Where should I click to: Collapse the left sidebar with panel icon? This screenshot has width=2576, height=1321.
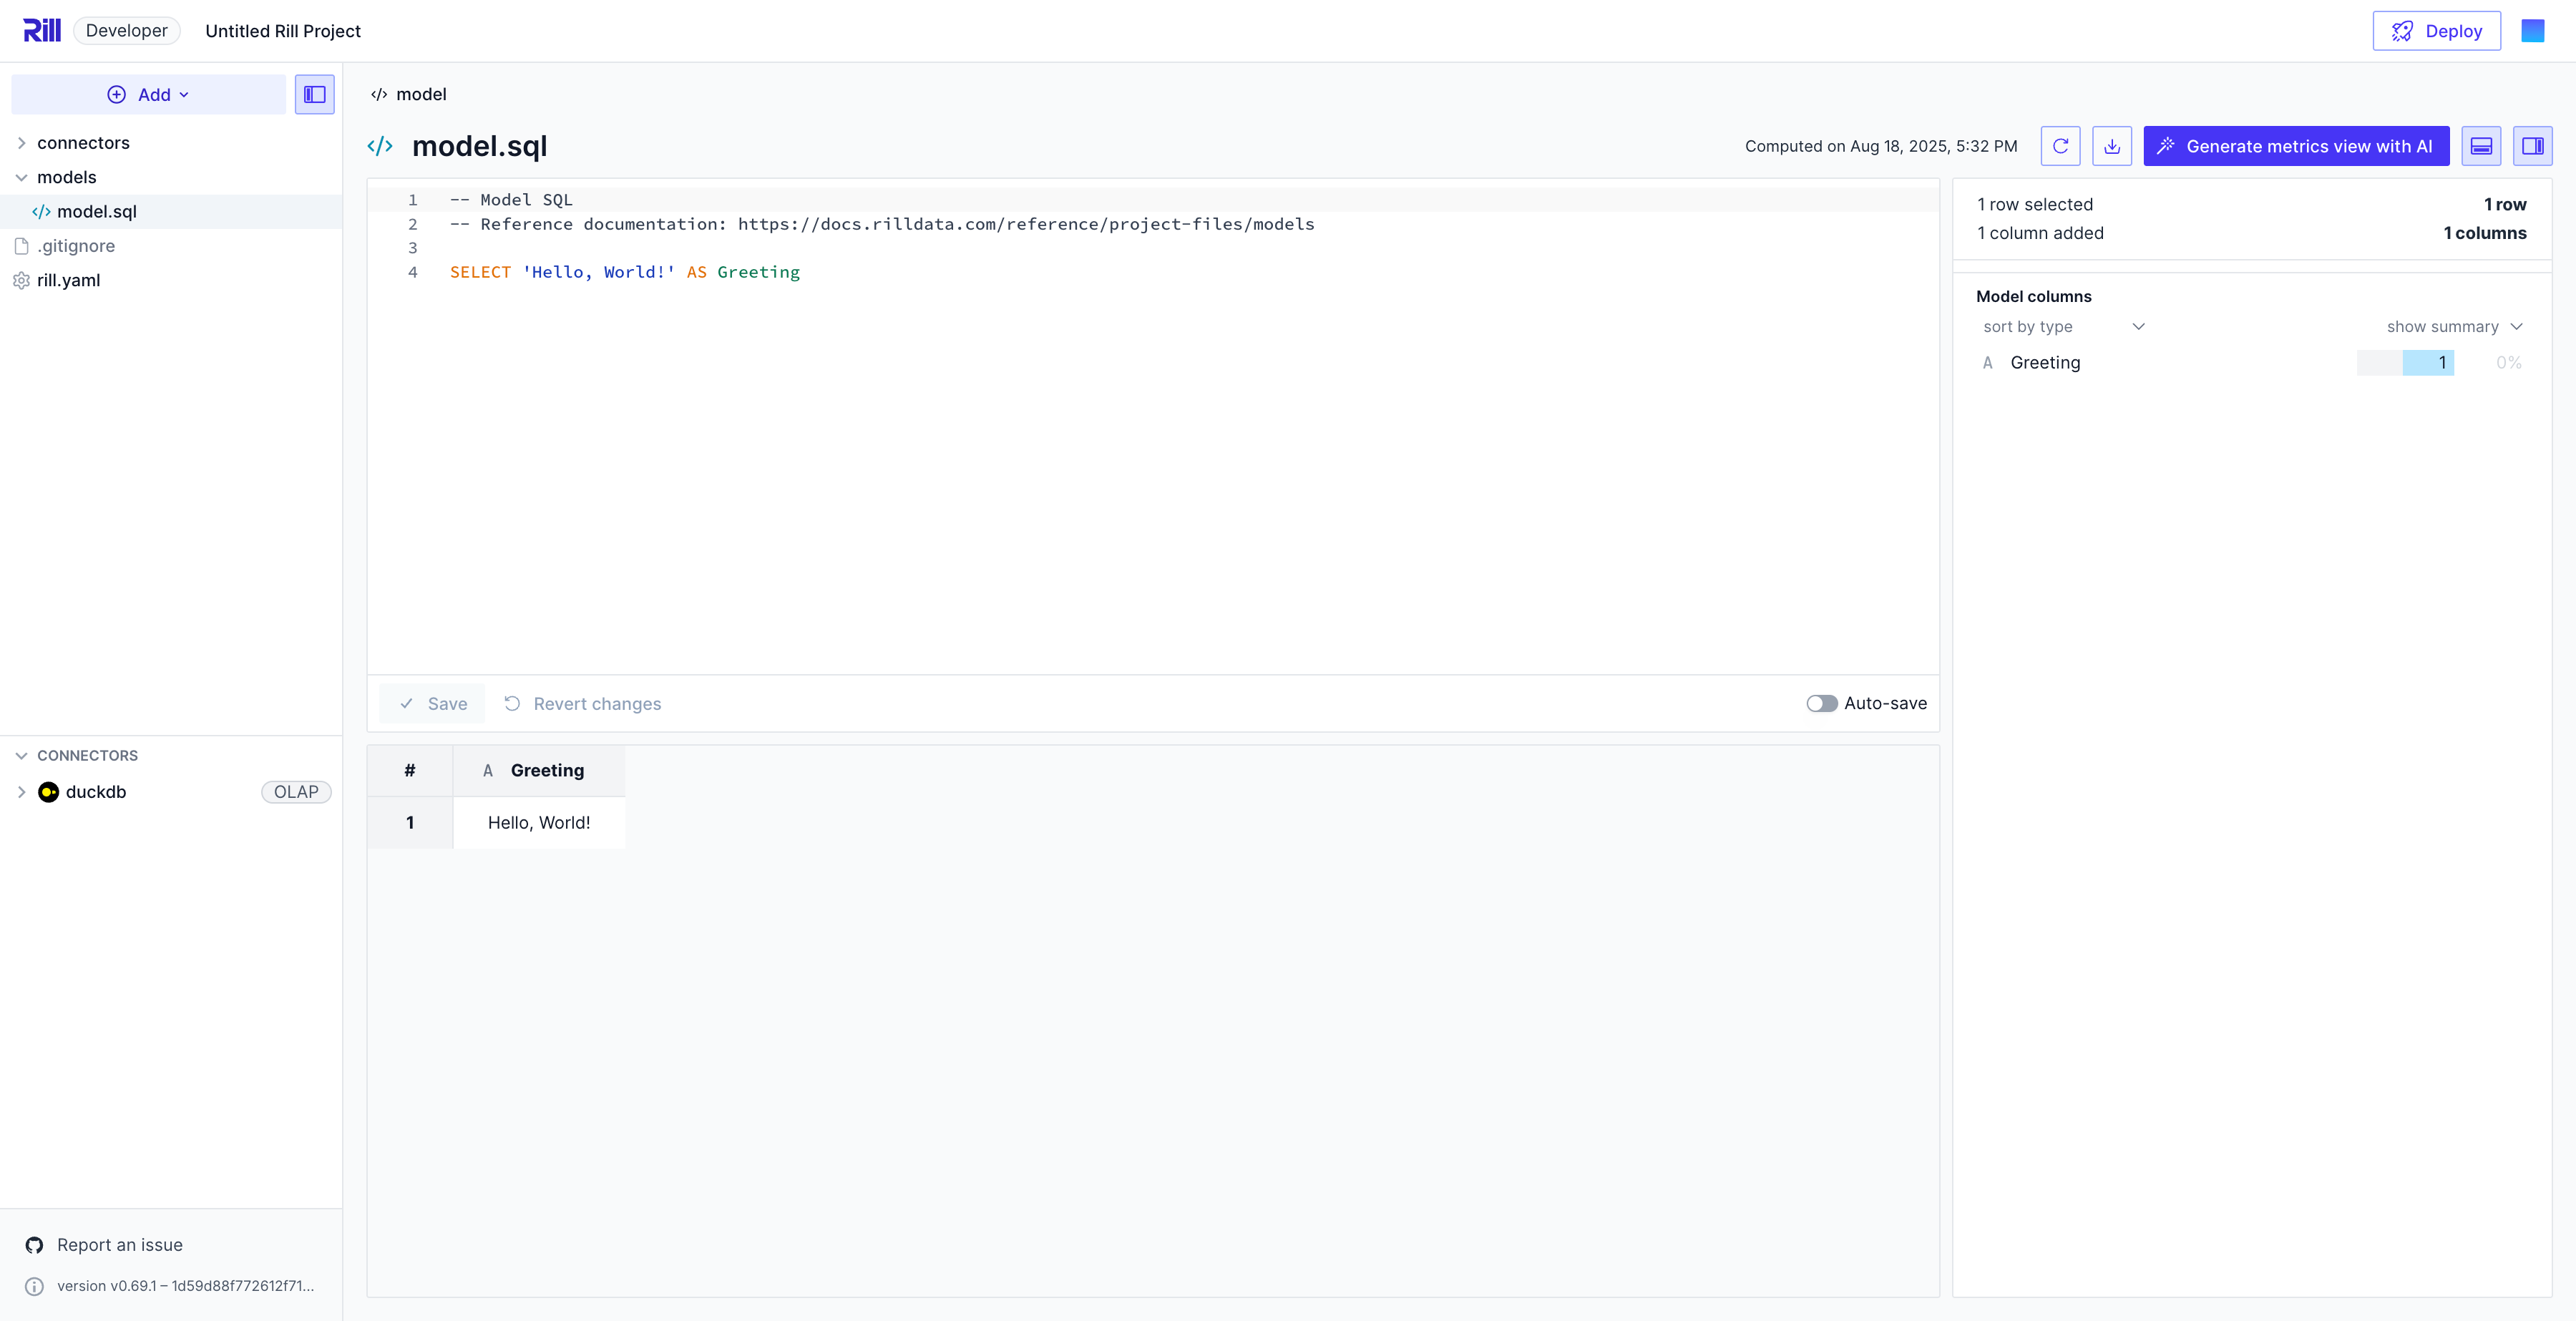point(314,94)
